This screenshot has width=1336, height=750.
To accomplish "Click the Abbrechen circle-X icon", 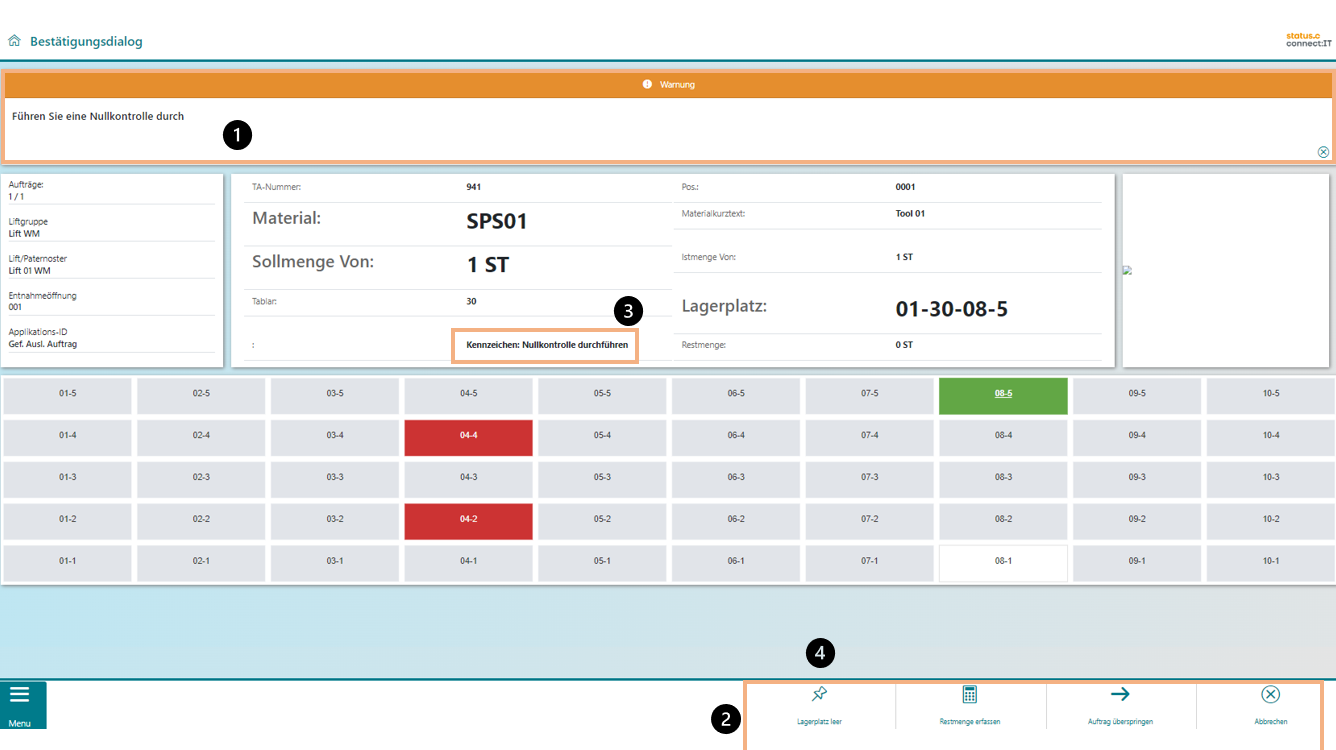I will (x=1270, y=694).
